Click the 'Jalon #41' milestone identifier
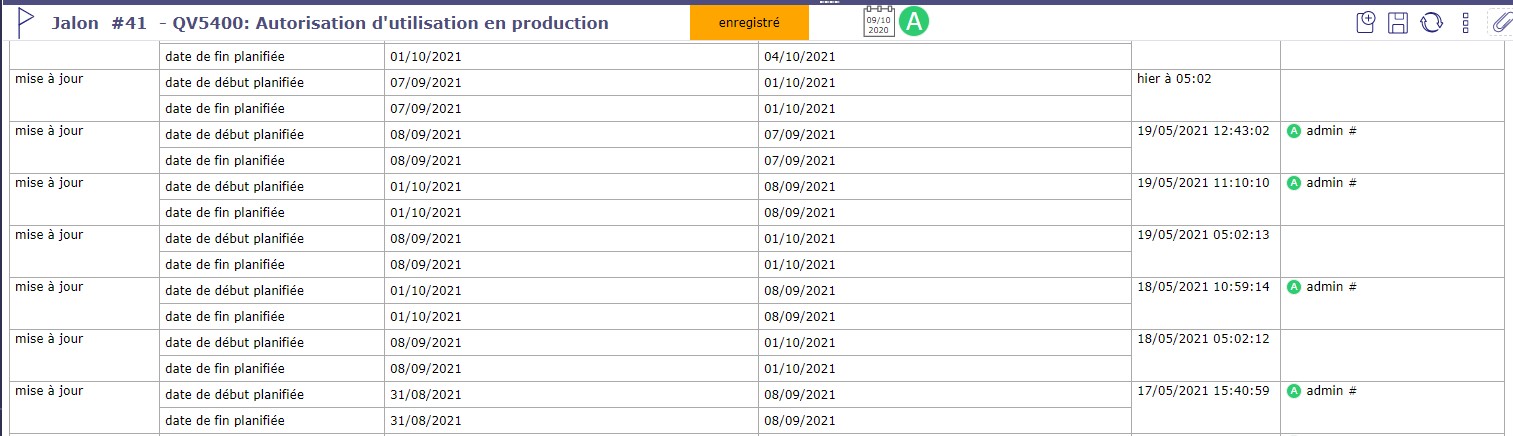1513x436 pixels. pos(99,22)
